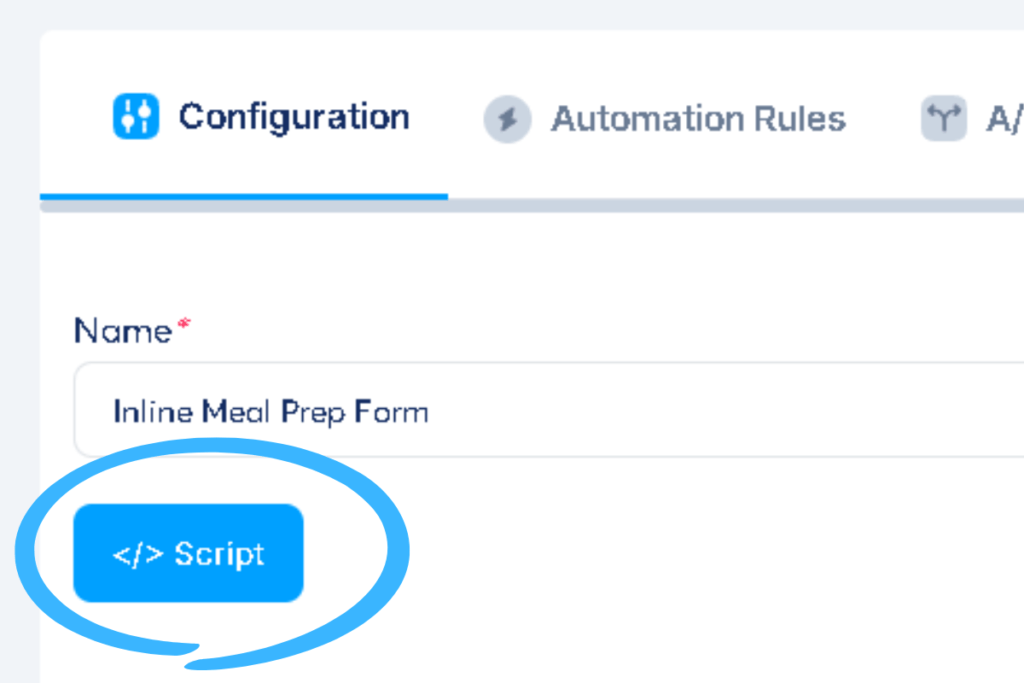This screenshot has height=683, width=1024.
Task: Open Configuration via its filter-sliders icon
Action: click(135, 117)
